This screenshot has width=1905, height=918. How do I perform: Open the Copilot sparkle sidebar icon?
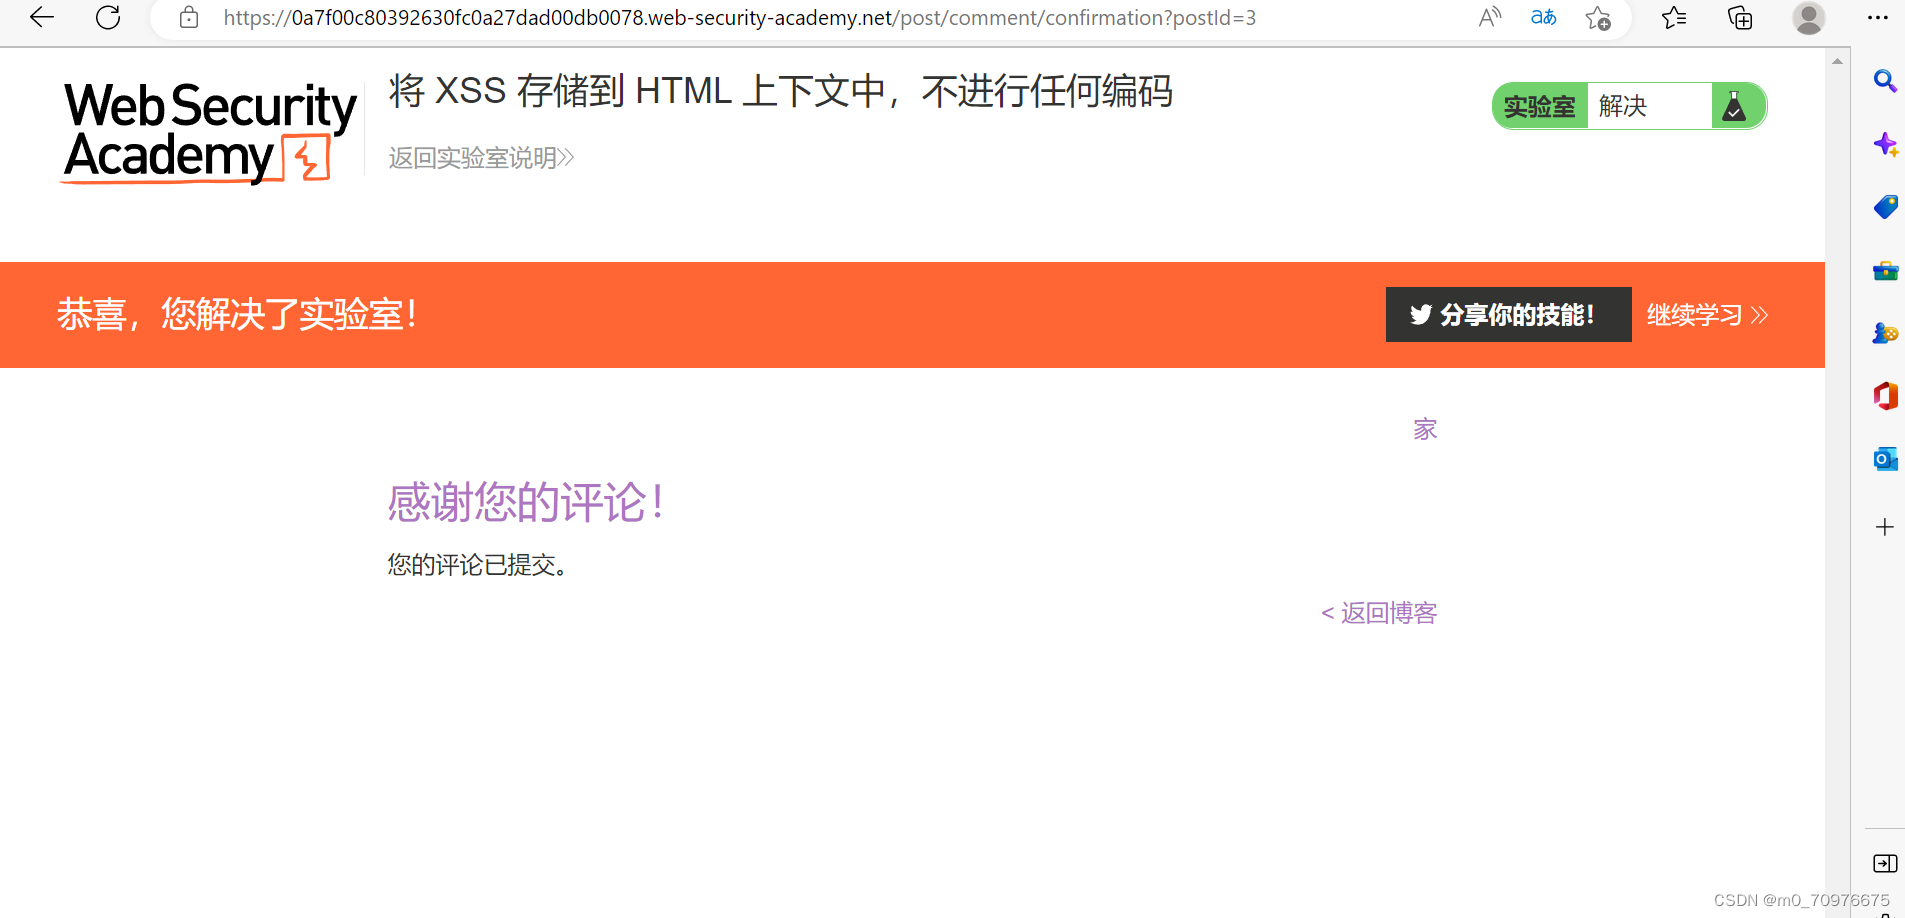coord(1886,144)
